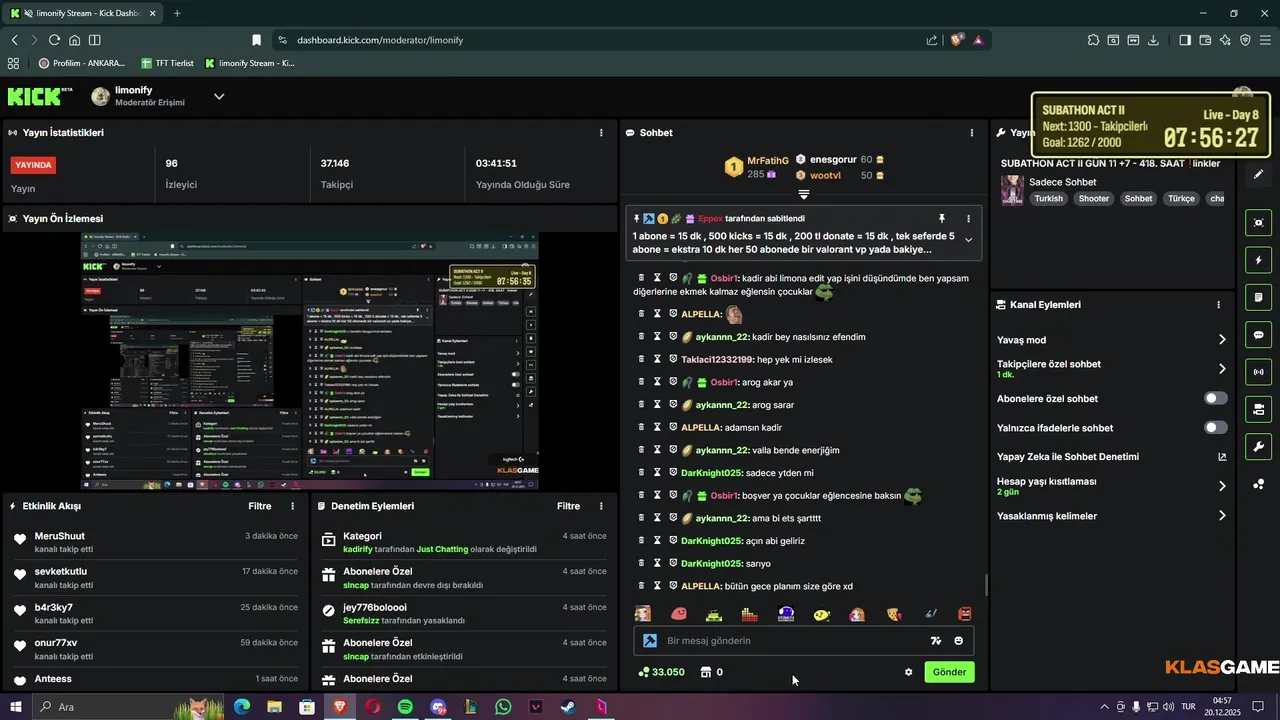Click the chat scrollbar
Screen dimensions: 1280x720
pos(986,586)
